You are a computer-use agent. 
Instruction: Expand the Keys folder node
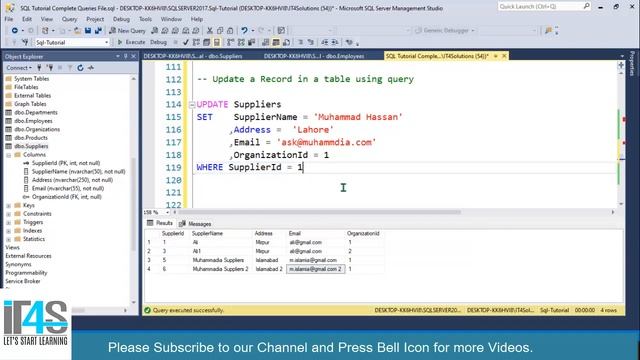(x=9, y=206)
